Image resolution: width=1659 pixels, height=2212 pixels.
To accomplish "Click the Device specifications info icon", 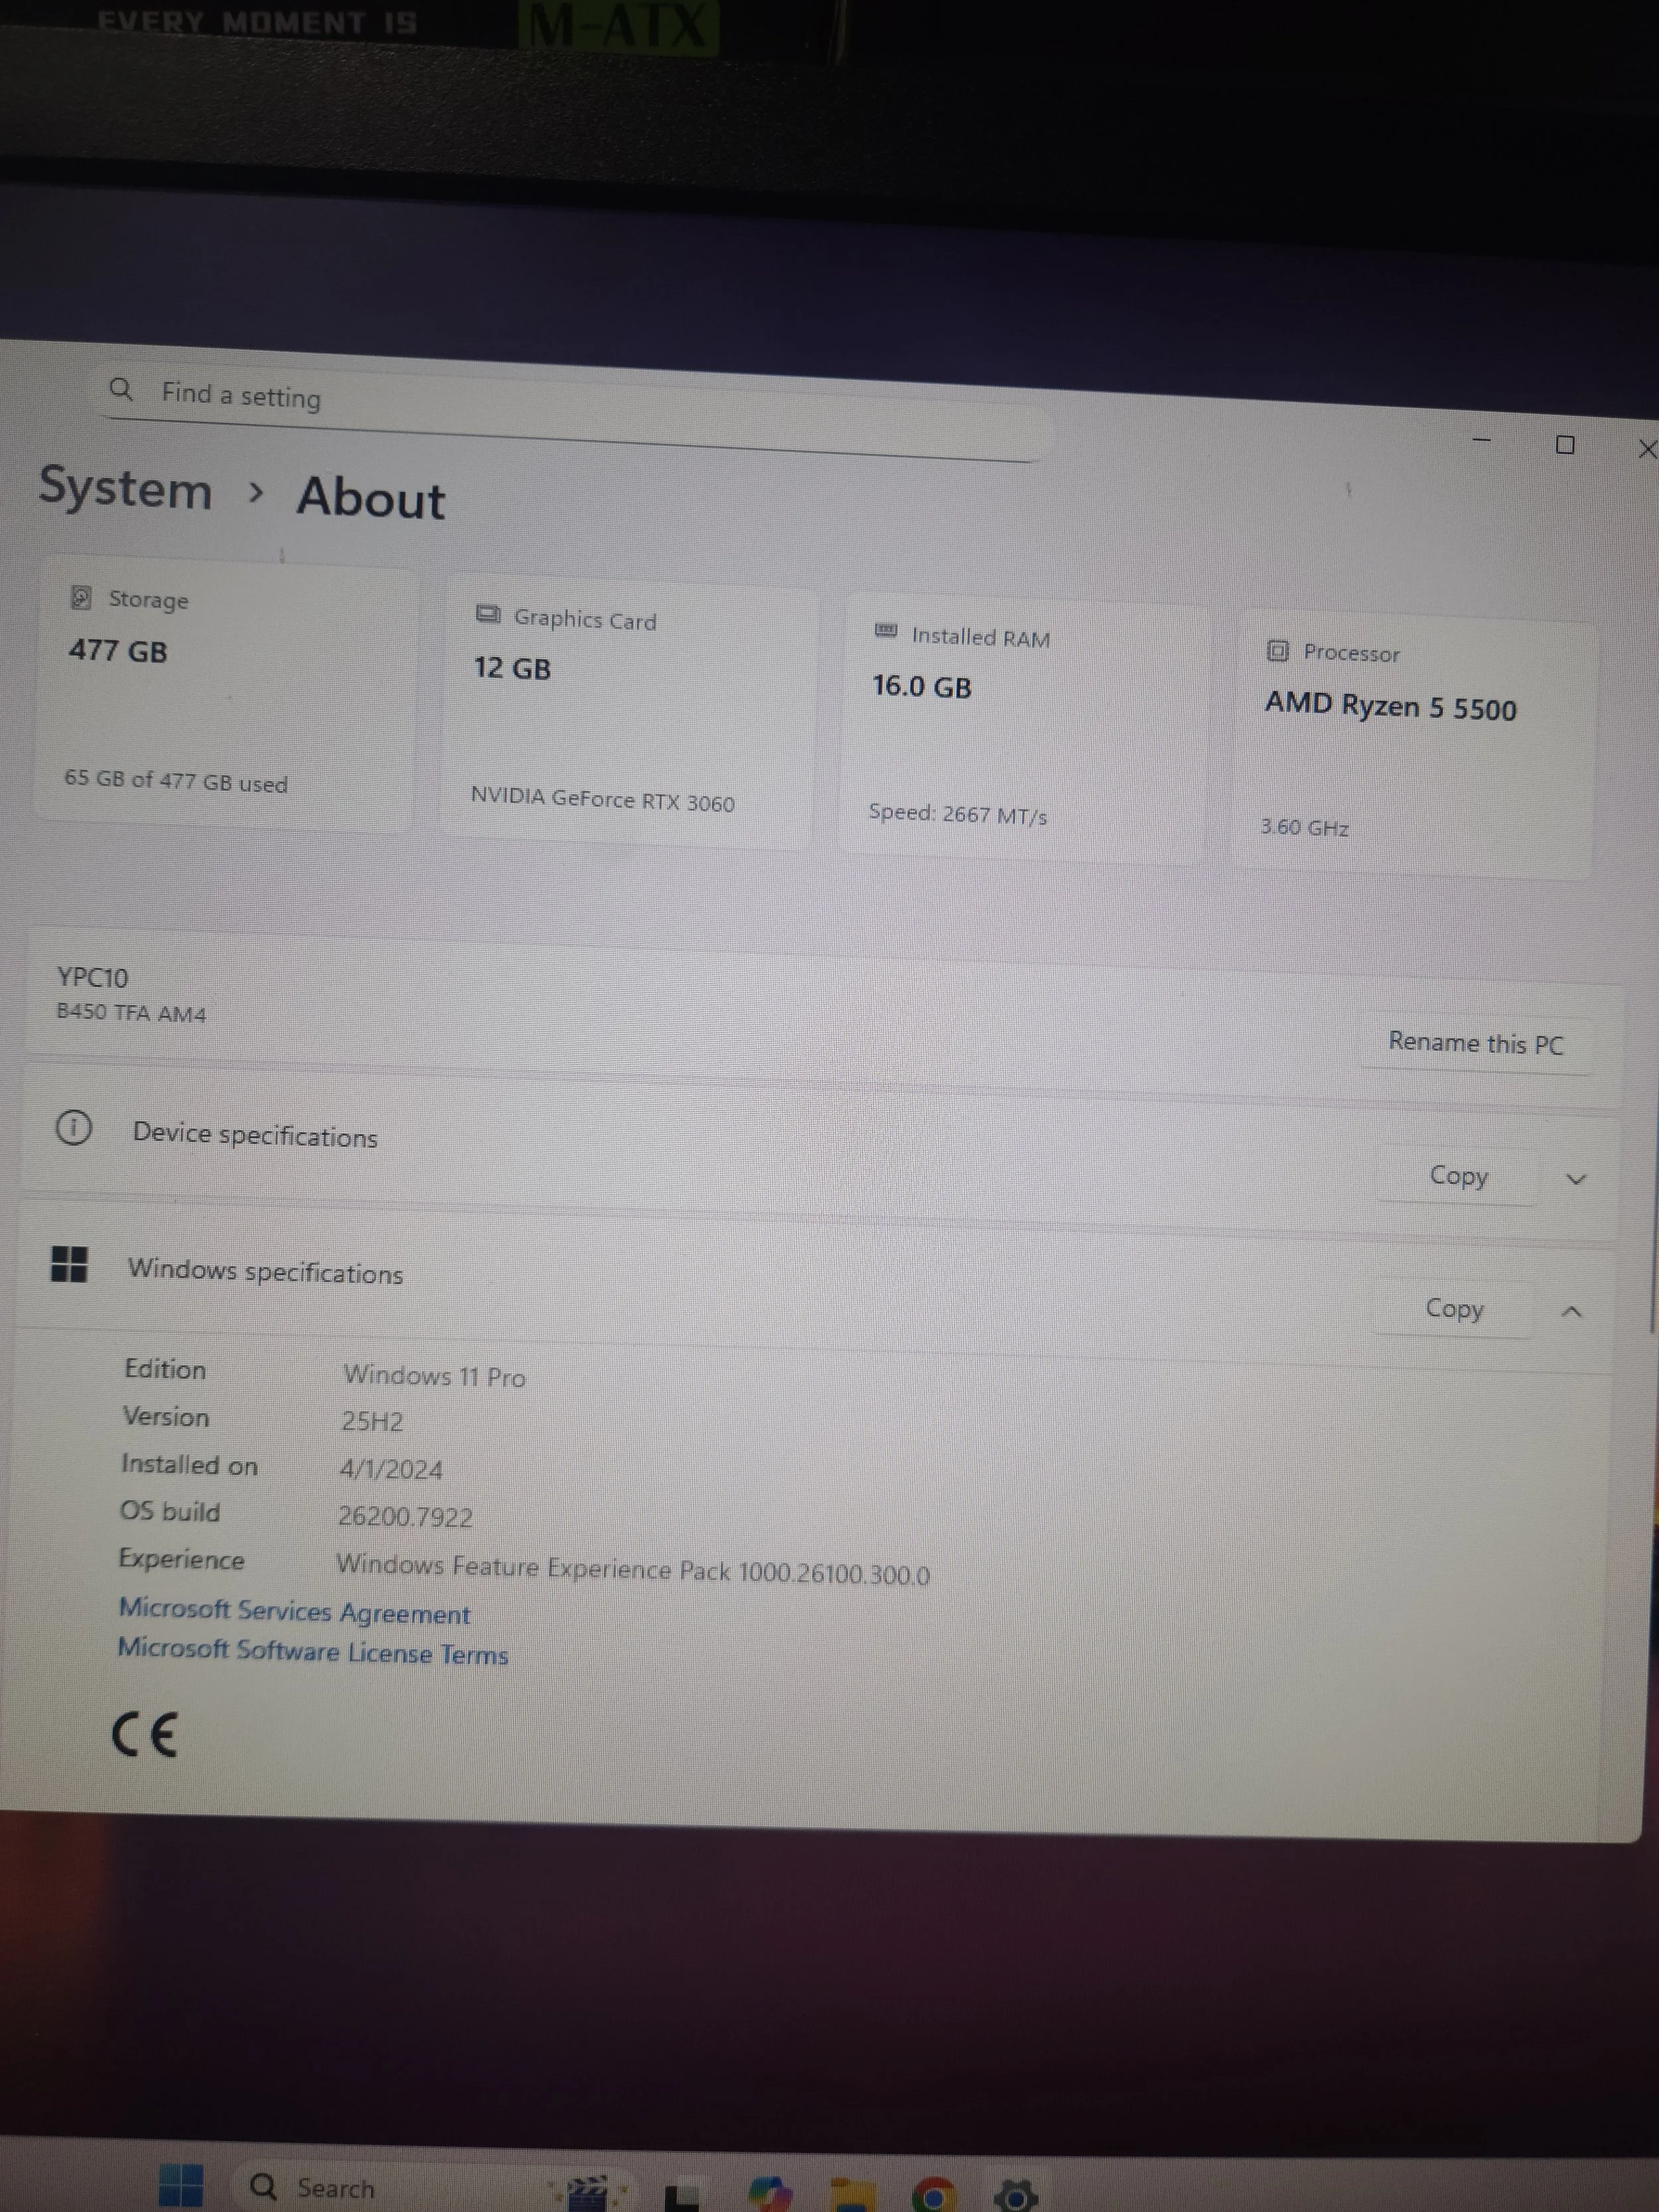I will tap(73, 1127).
